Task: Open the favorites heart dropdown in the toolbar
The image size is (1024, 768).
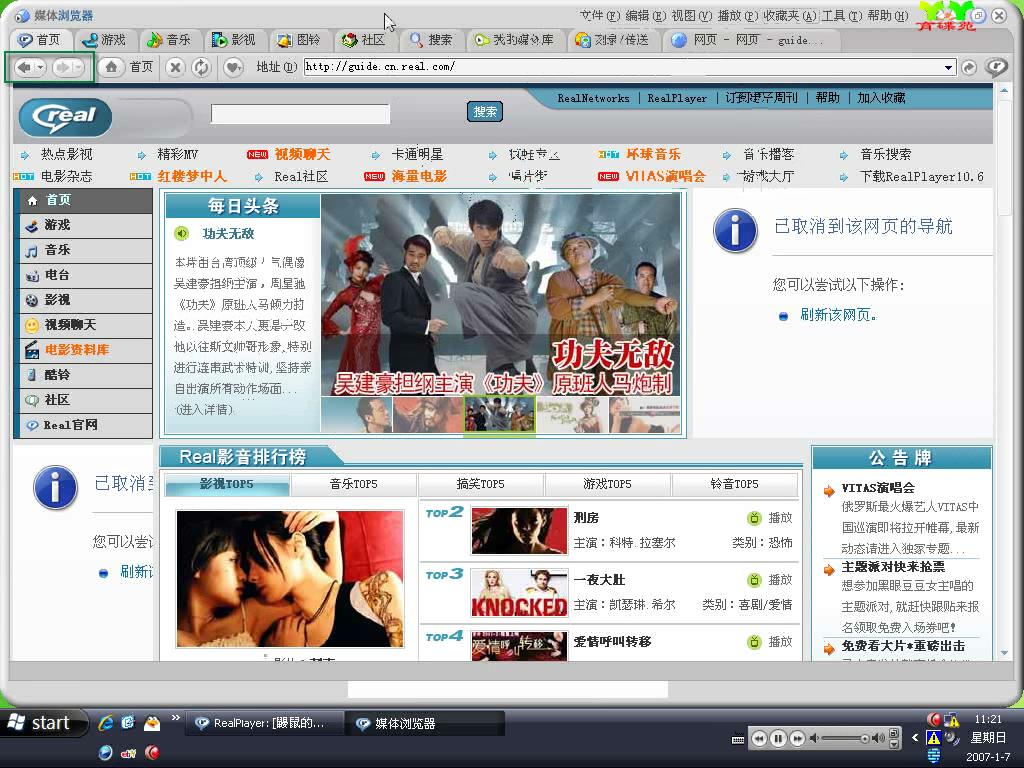Action: (233, 67)
